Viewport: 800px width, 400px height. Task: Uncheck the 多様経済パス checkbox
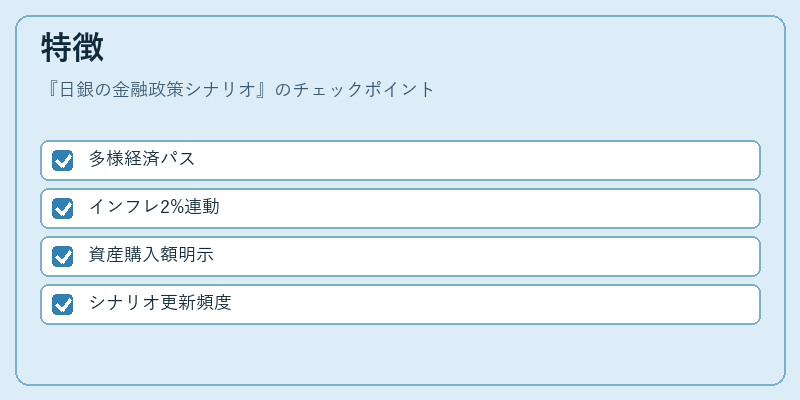[62, 160]
